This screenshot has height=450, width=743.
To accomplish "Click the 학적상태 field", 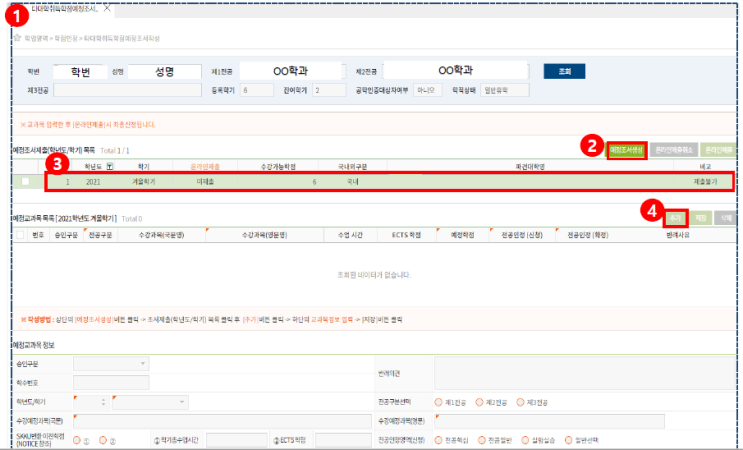I will (x=504, y=90).
